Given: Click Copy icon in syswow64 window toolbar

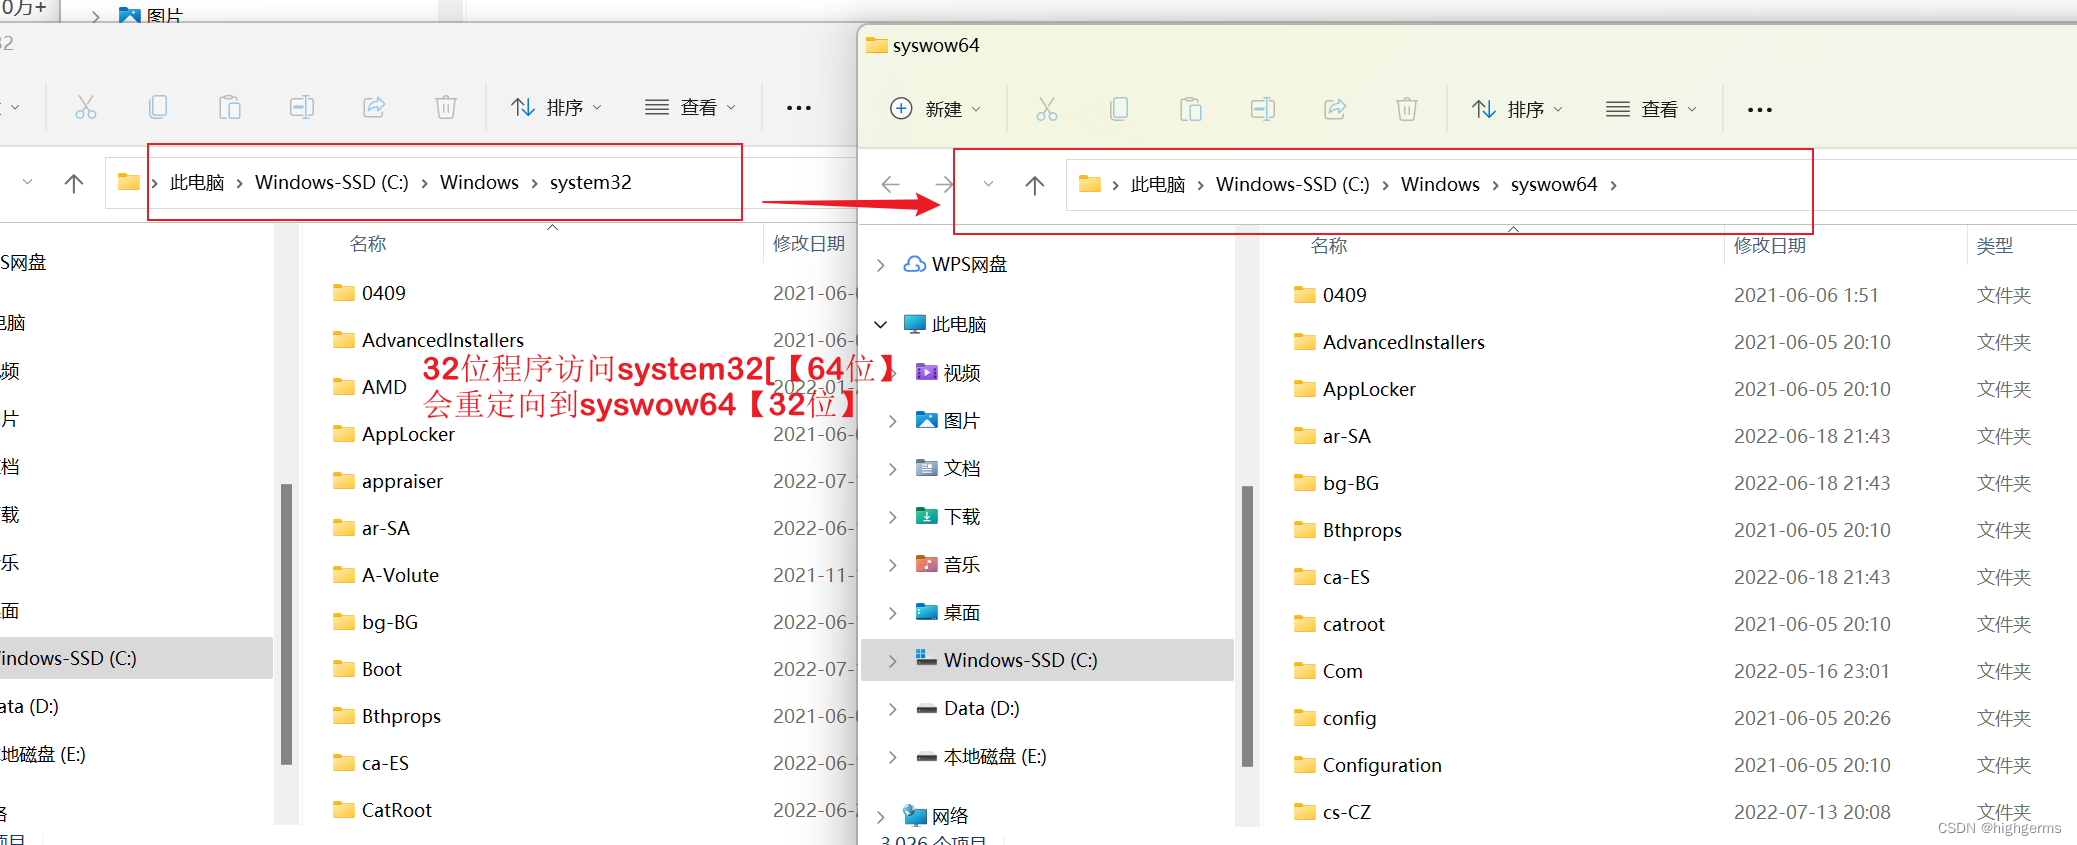Looking at the screenshot, I should (x=1119, y=109).
